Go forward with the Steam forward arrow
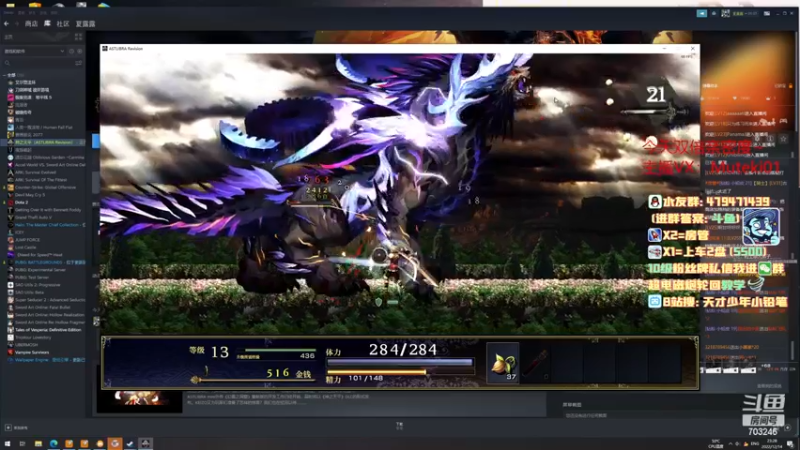The height and width of the screenshot is (450, 800). (x=16, y=23)
